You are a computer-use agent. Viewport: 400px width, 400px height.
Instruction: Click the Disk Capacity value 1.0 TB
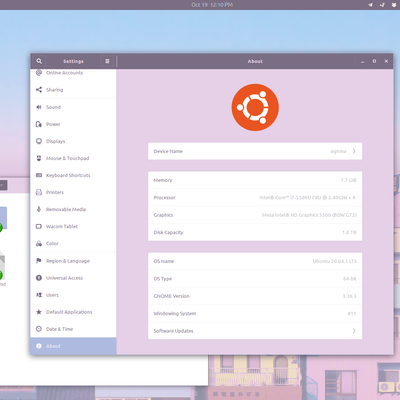(349, 232)
